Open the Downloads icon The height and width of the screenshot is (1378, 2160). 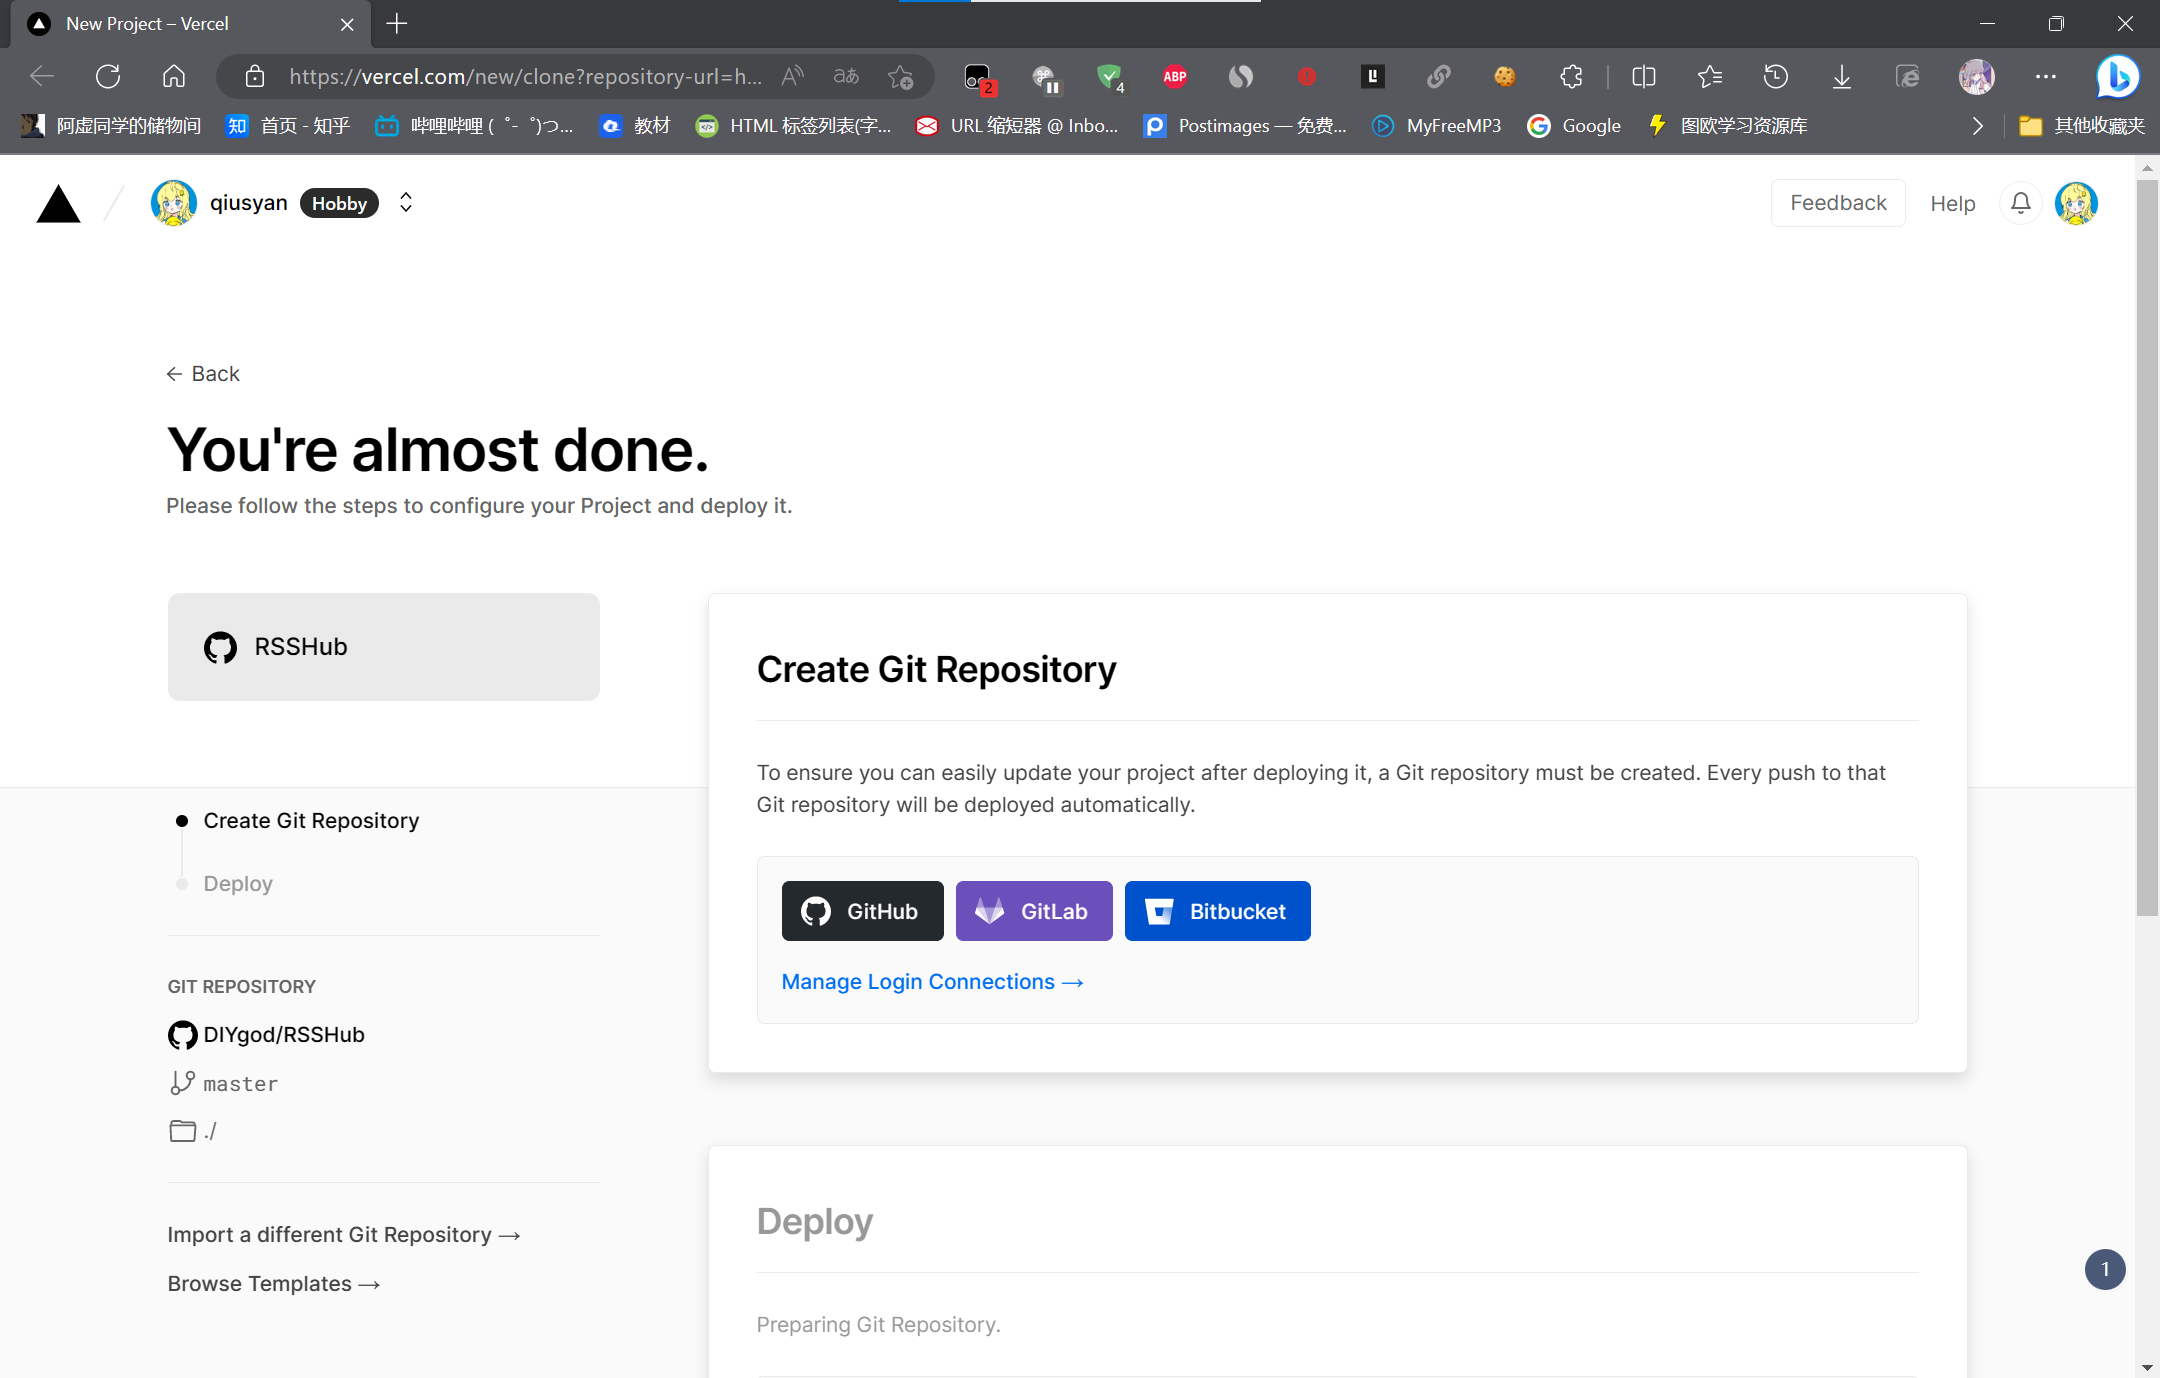tap(1842, 76)
